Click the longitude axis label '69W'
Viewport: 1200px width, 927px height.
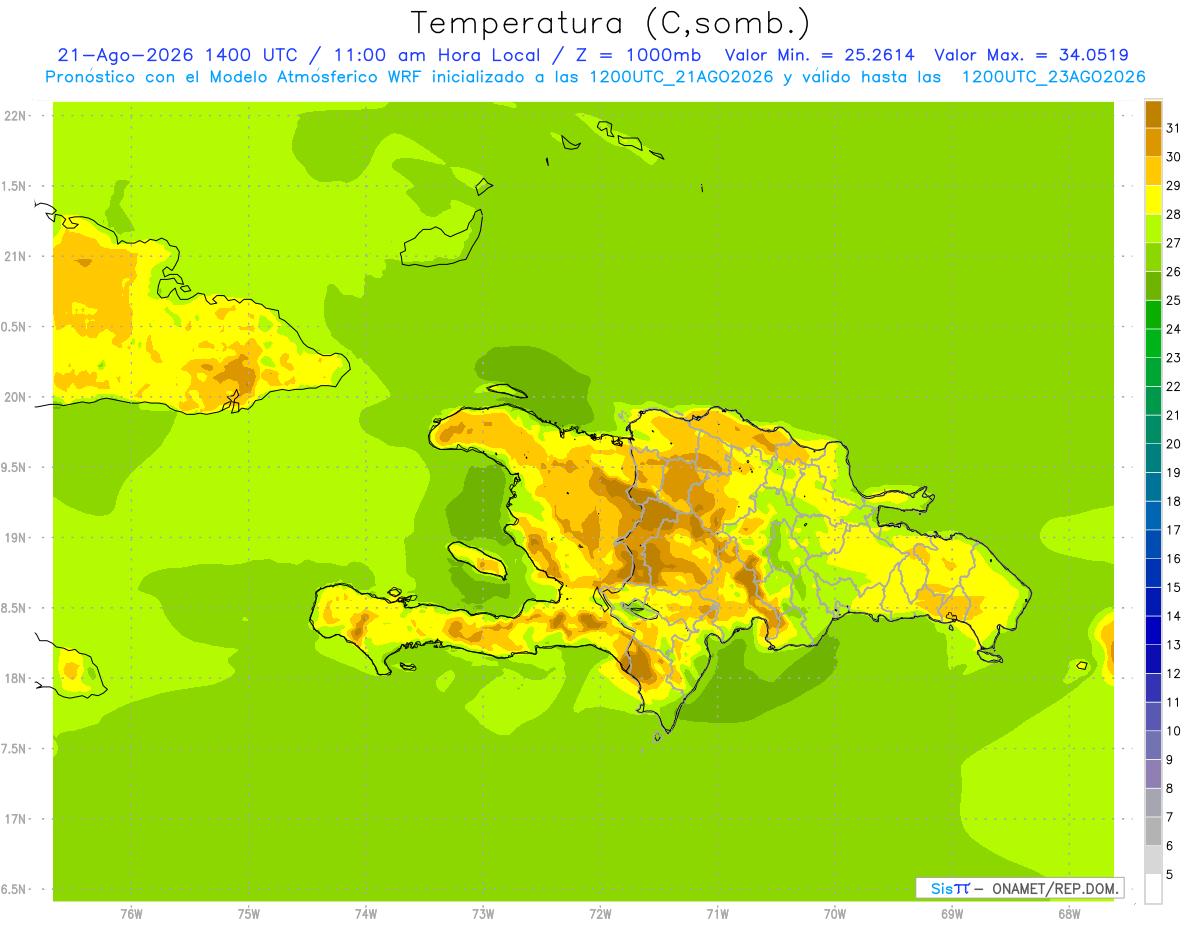click(951, 914)
